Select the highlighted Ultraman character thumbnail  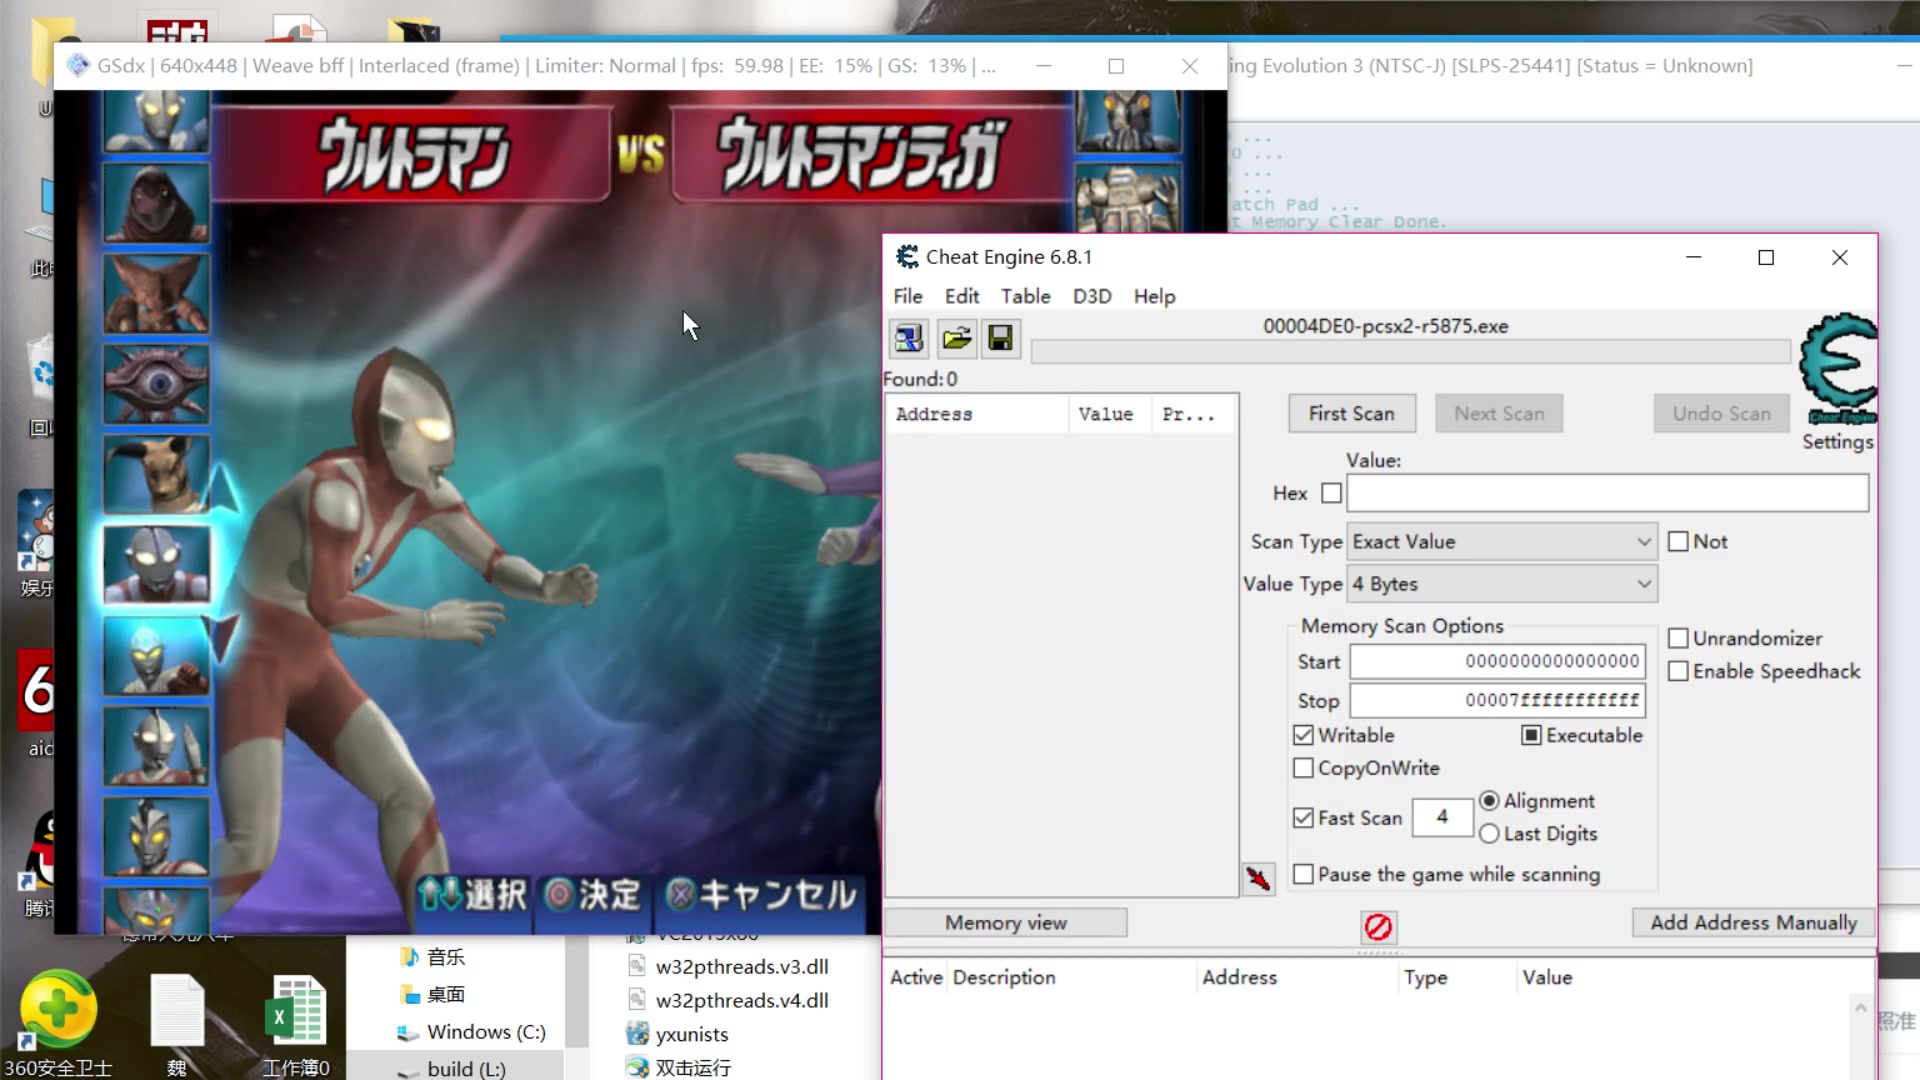click(x=157, y=565)
